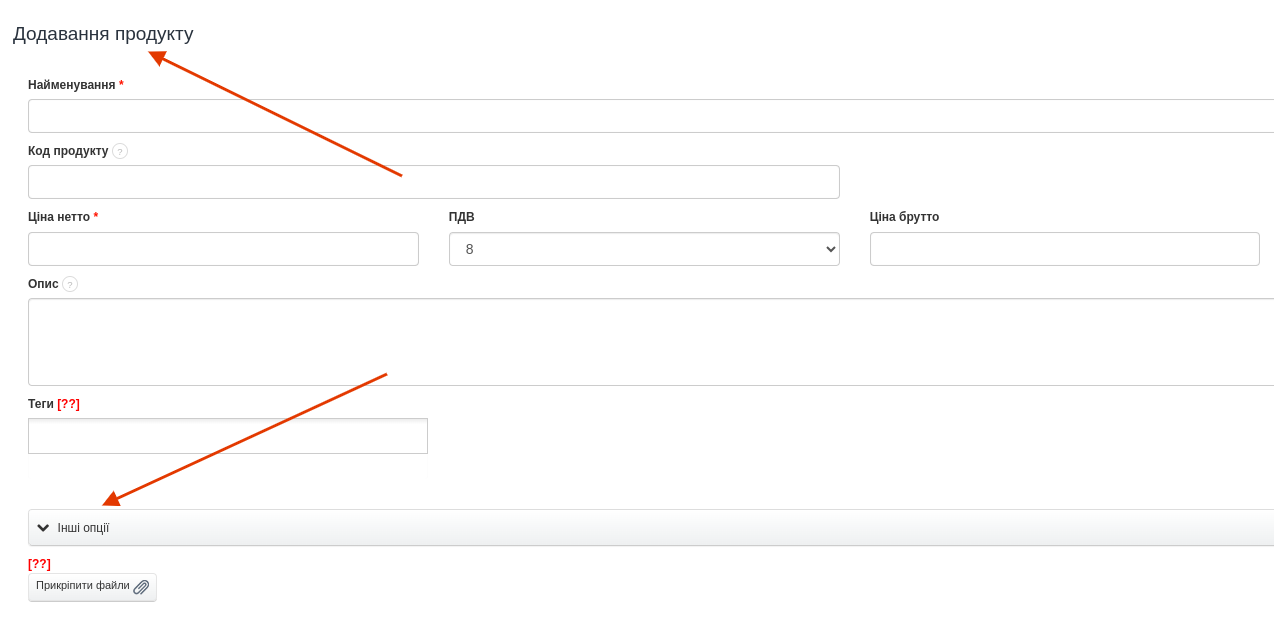Click the paperclip Прикріпити файли button
1274x617 pixels.
(x=92, y=587)
